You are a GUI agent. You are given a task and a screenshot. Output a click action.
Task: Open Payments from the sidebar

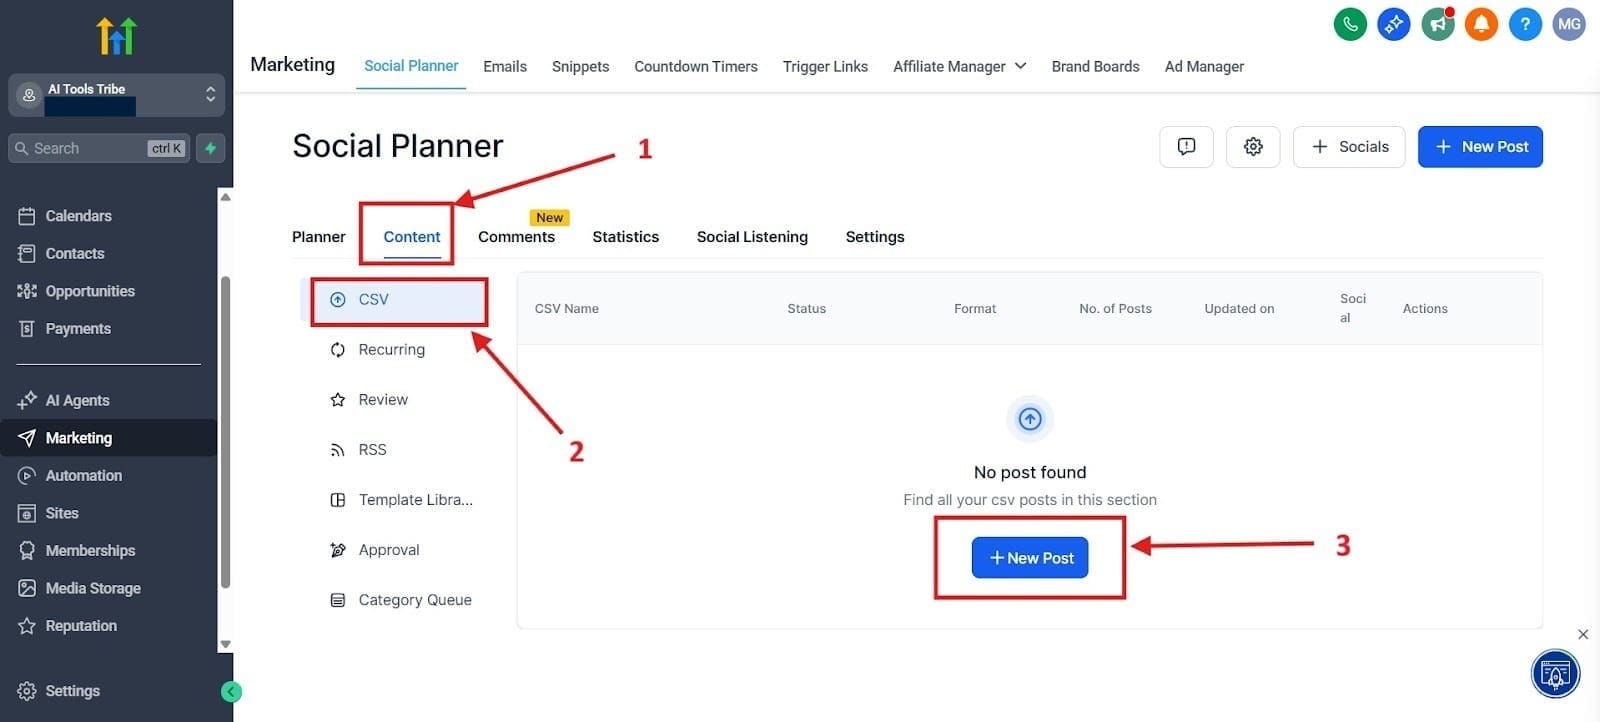78,328
